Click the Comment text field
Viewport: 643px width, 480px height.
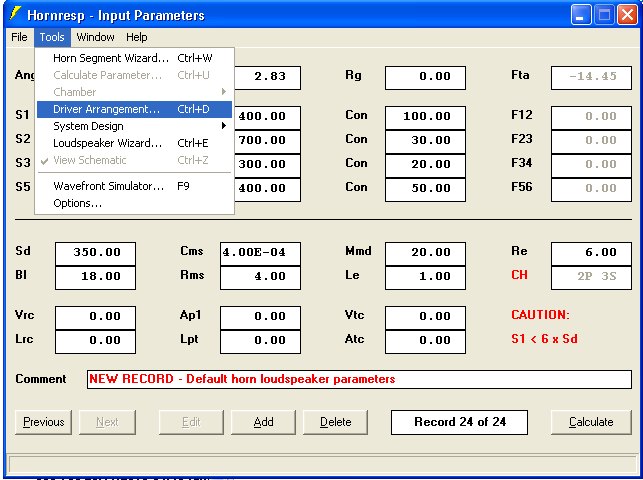pyautogui.click(x=359, y=379)
